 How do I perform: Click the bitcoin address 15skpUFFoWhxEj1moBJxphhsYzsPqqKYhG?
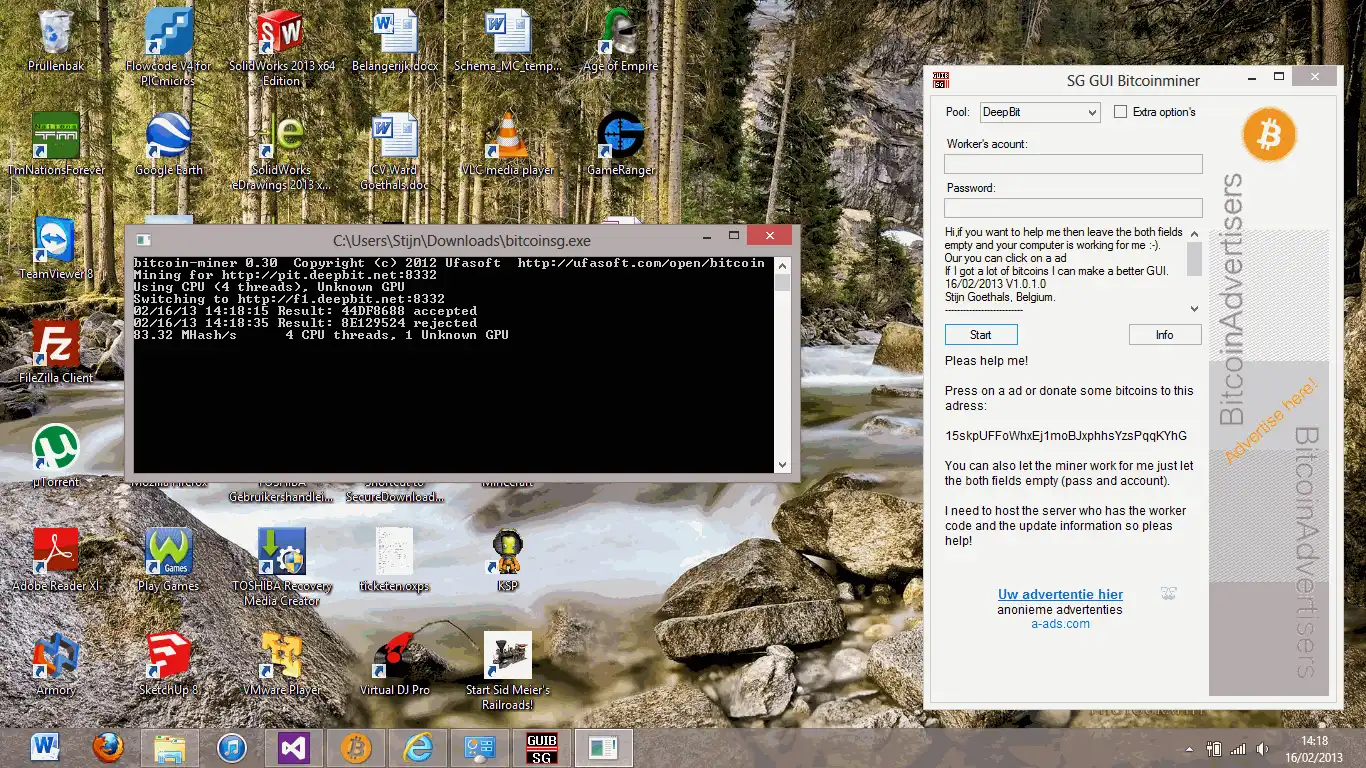pos(1066,436)
